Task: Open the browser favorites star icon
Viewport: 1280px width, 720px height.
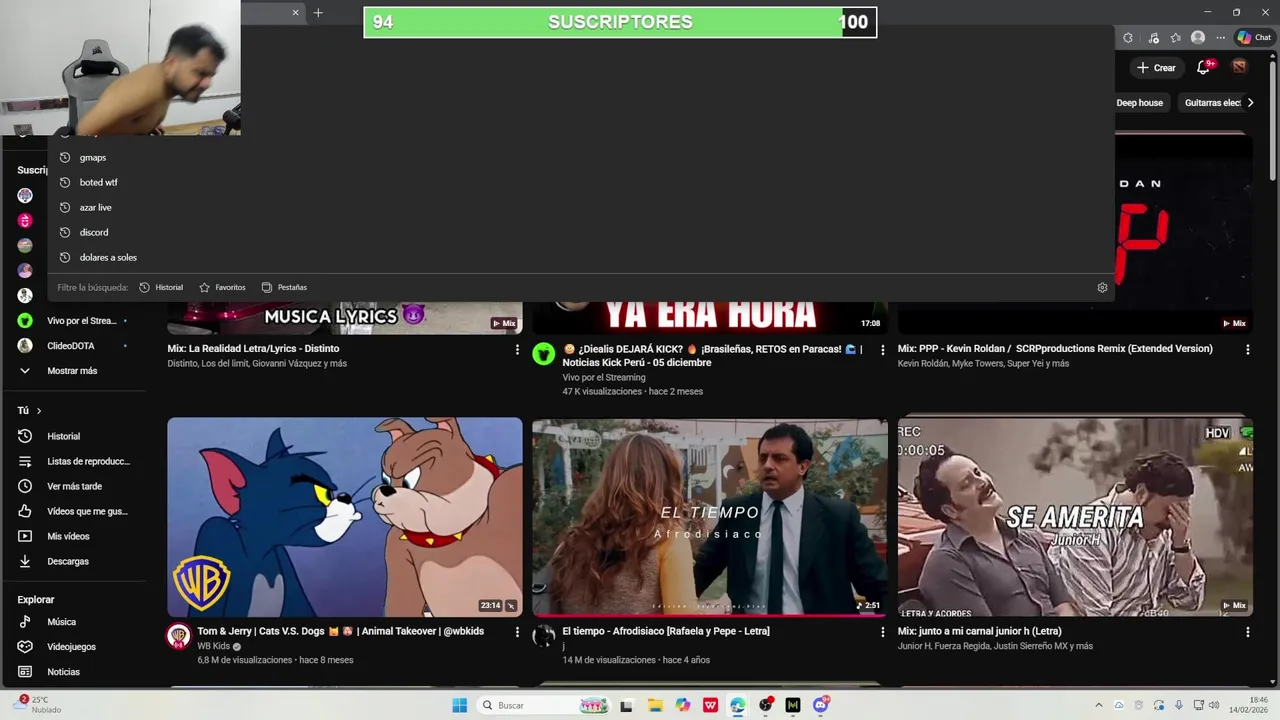Action: tap(1176, 38)
